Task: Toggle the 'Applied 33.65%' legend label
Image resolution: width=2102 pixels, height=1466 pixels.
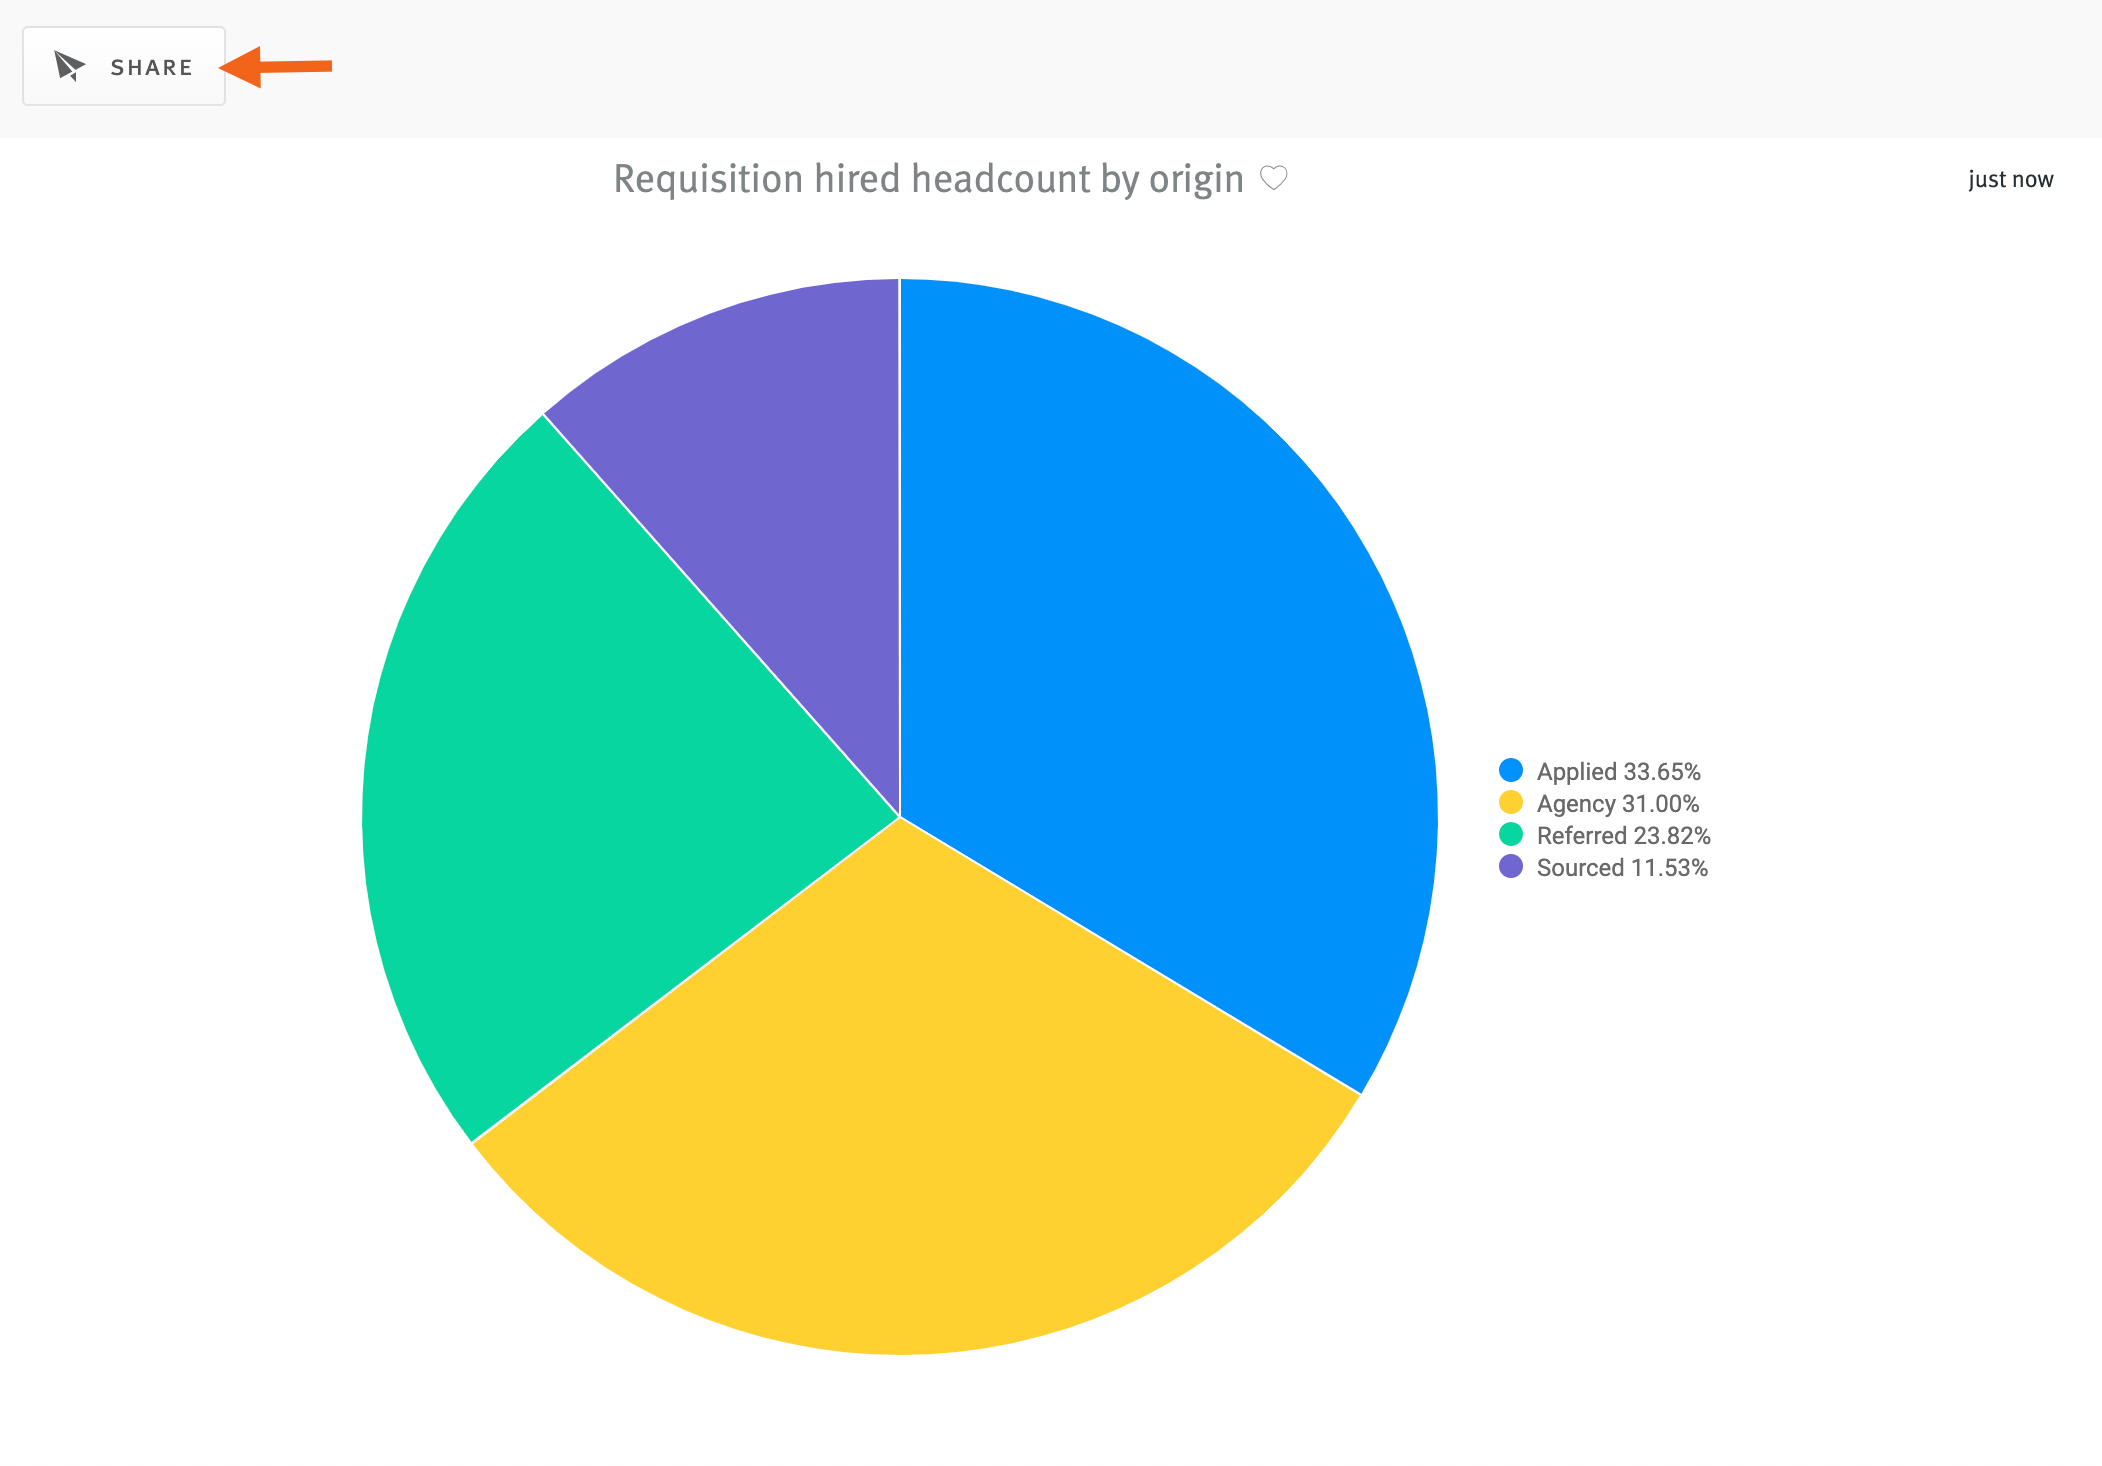Action: pos(1618,771)
